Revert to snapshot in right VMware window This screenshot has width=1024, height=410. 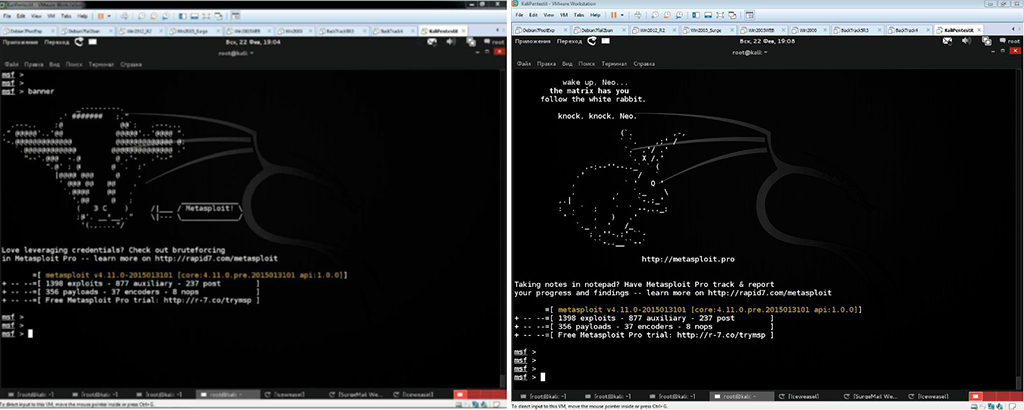coord(667,15)
